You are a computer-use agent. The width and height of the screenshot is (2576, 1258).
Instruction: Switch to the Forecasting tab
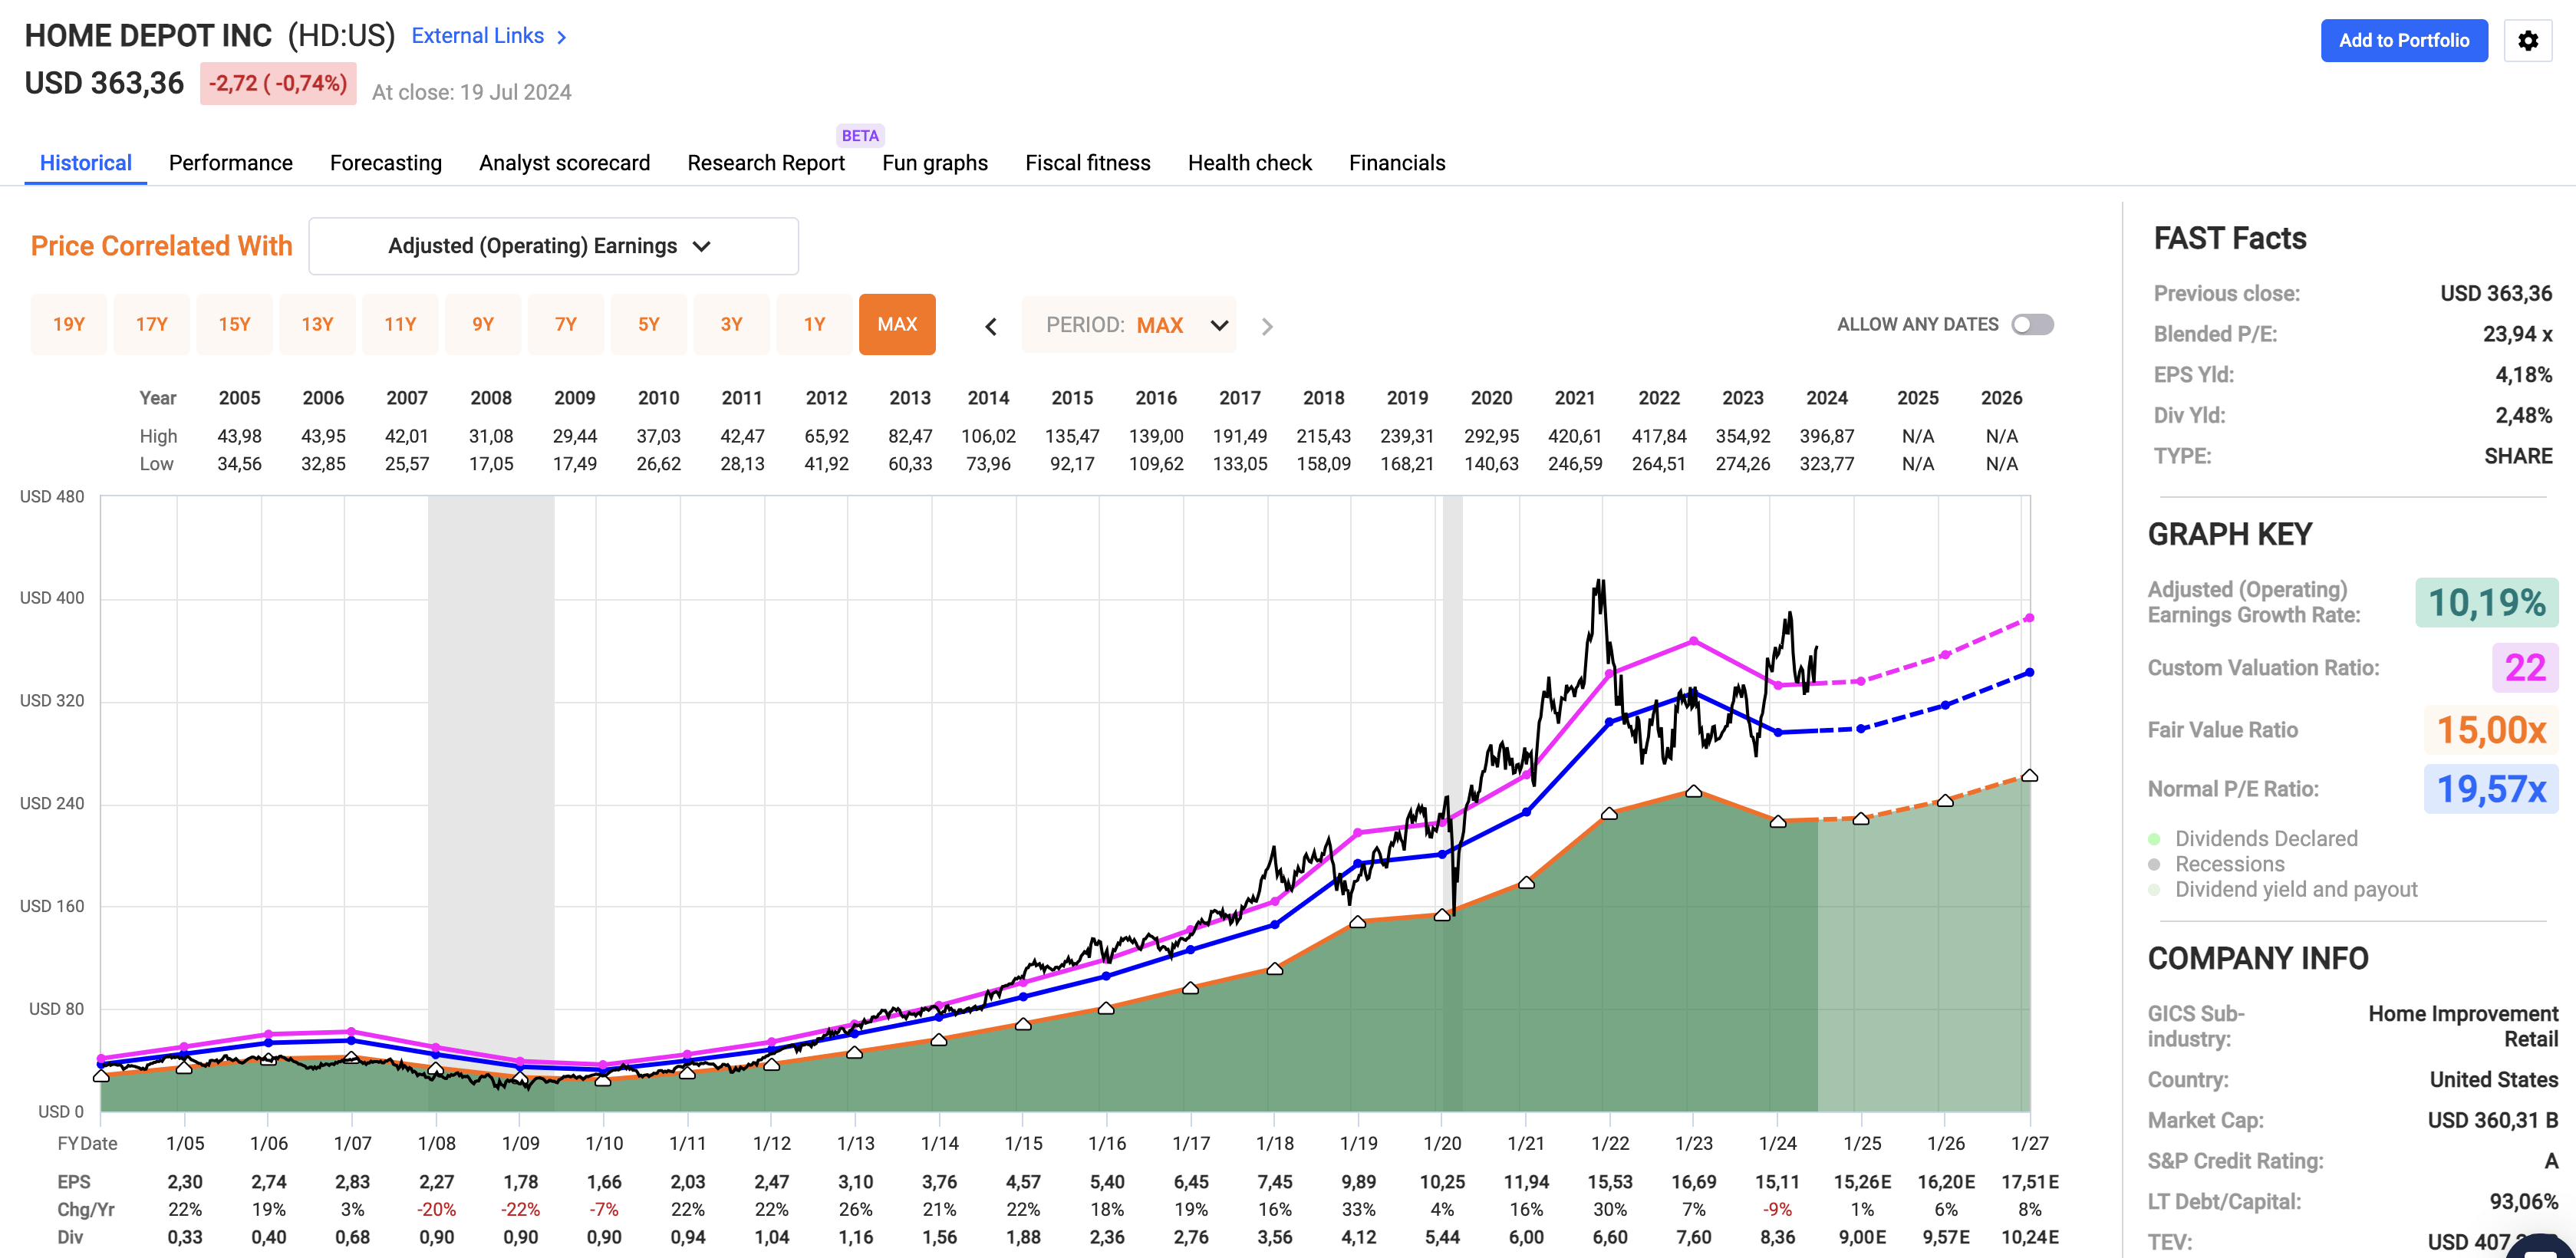(x=385, y=163)
